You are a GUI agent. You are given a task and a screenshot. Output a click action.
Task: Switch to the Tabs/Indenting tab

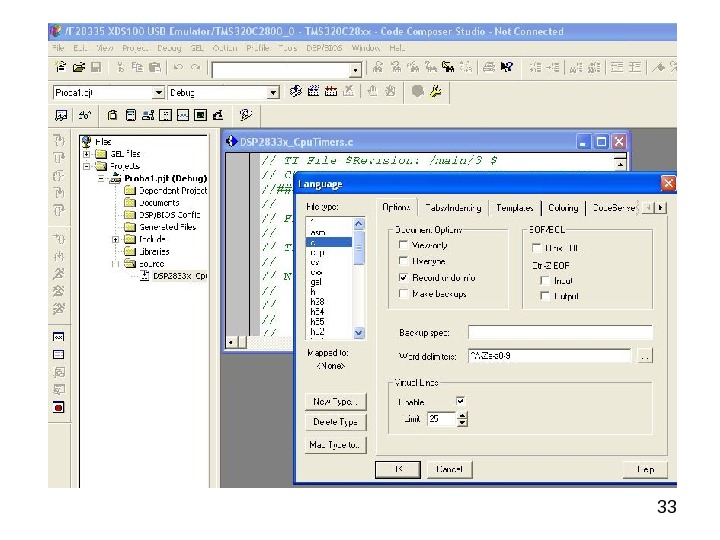453,208
